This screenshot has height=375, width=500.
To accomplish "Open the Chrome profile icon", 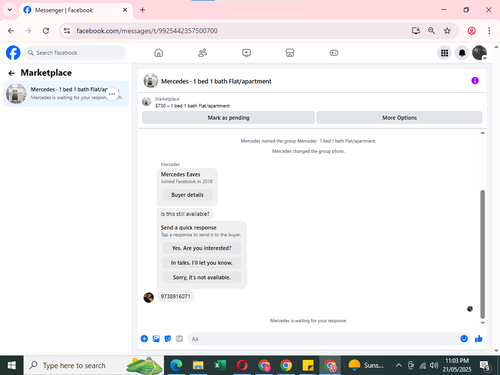I will [471, 31].
